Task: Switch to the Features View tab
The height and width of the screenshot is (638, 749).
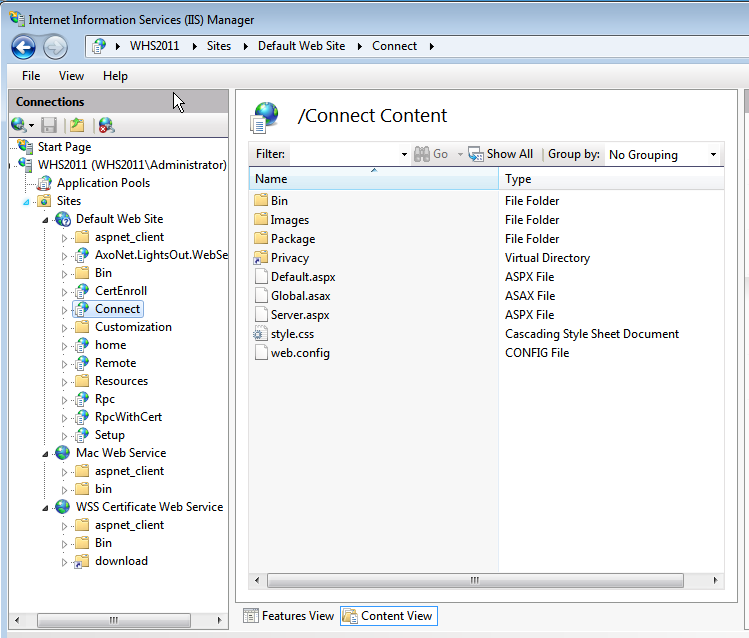Action: pyautogui.click(x=288, y=616)
